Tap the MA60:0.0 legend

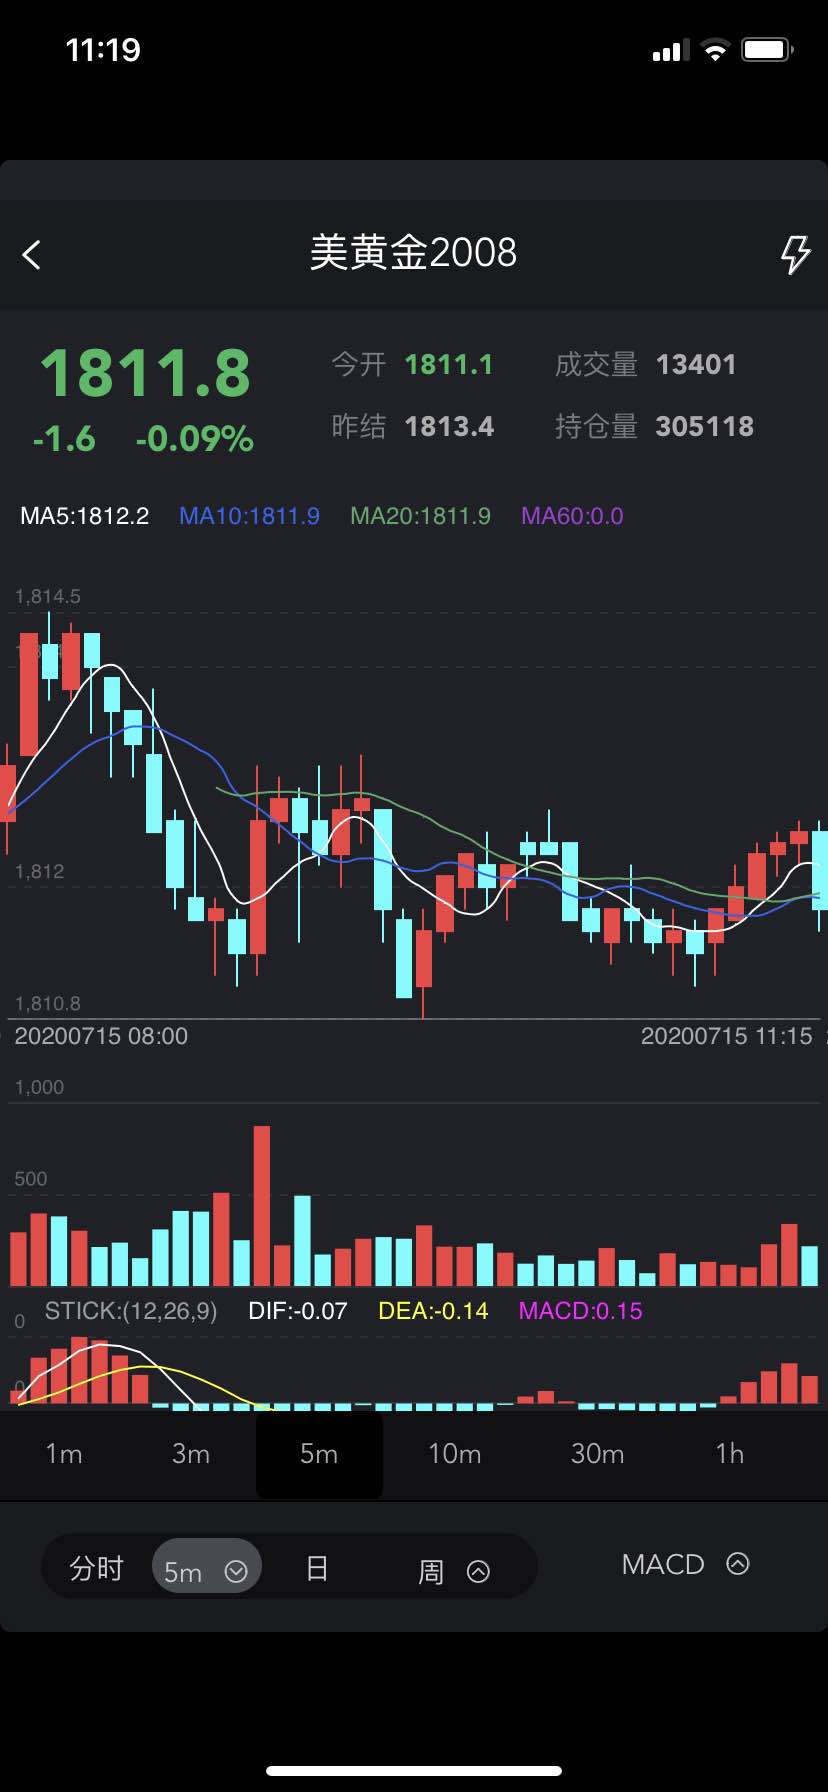pos(572,516)
